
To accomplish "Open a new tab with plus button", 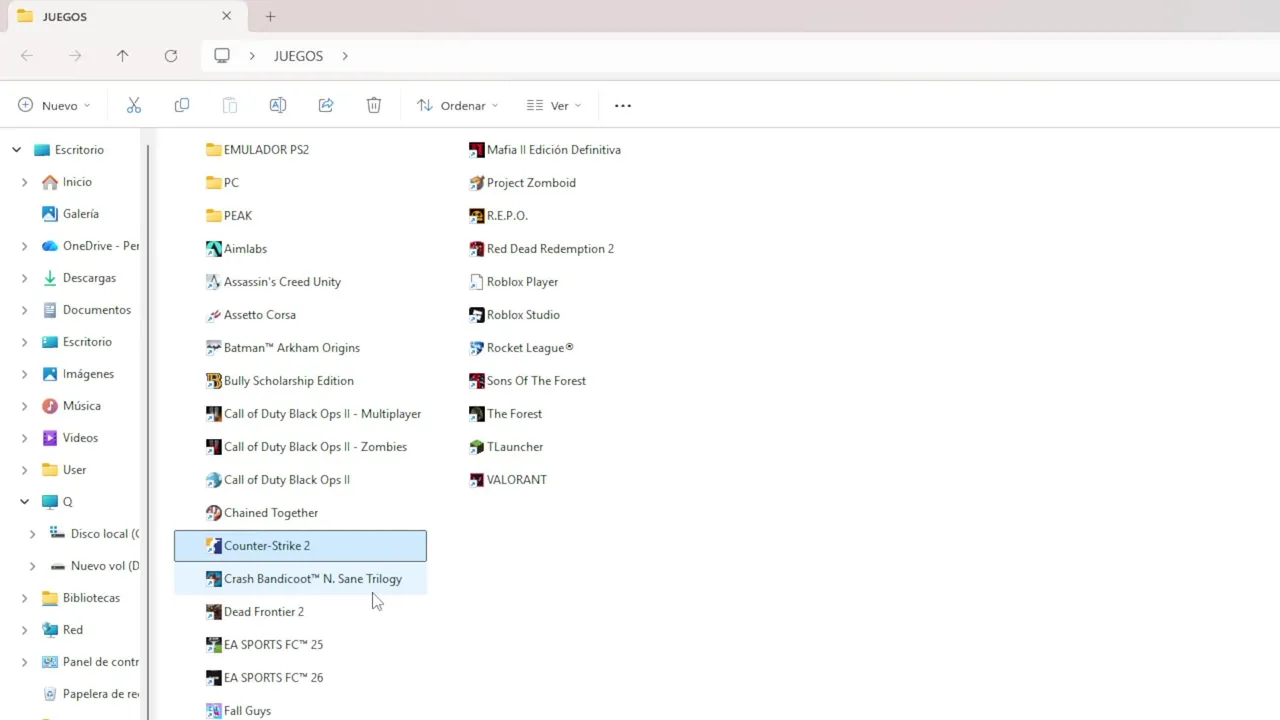I will click(270, 16).
